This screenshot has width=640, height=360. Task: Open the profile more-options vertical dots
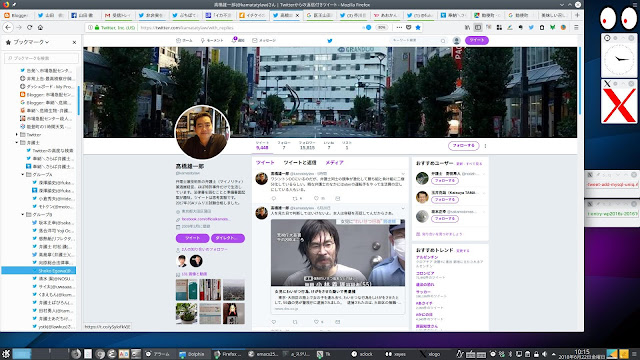485,146
